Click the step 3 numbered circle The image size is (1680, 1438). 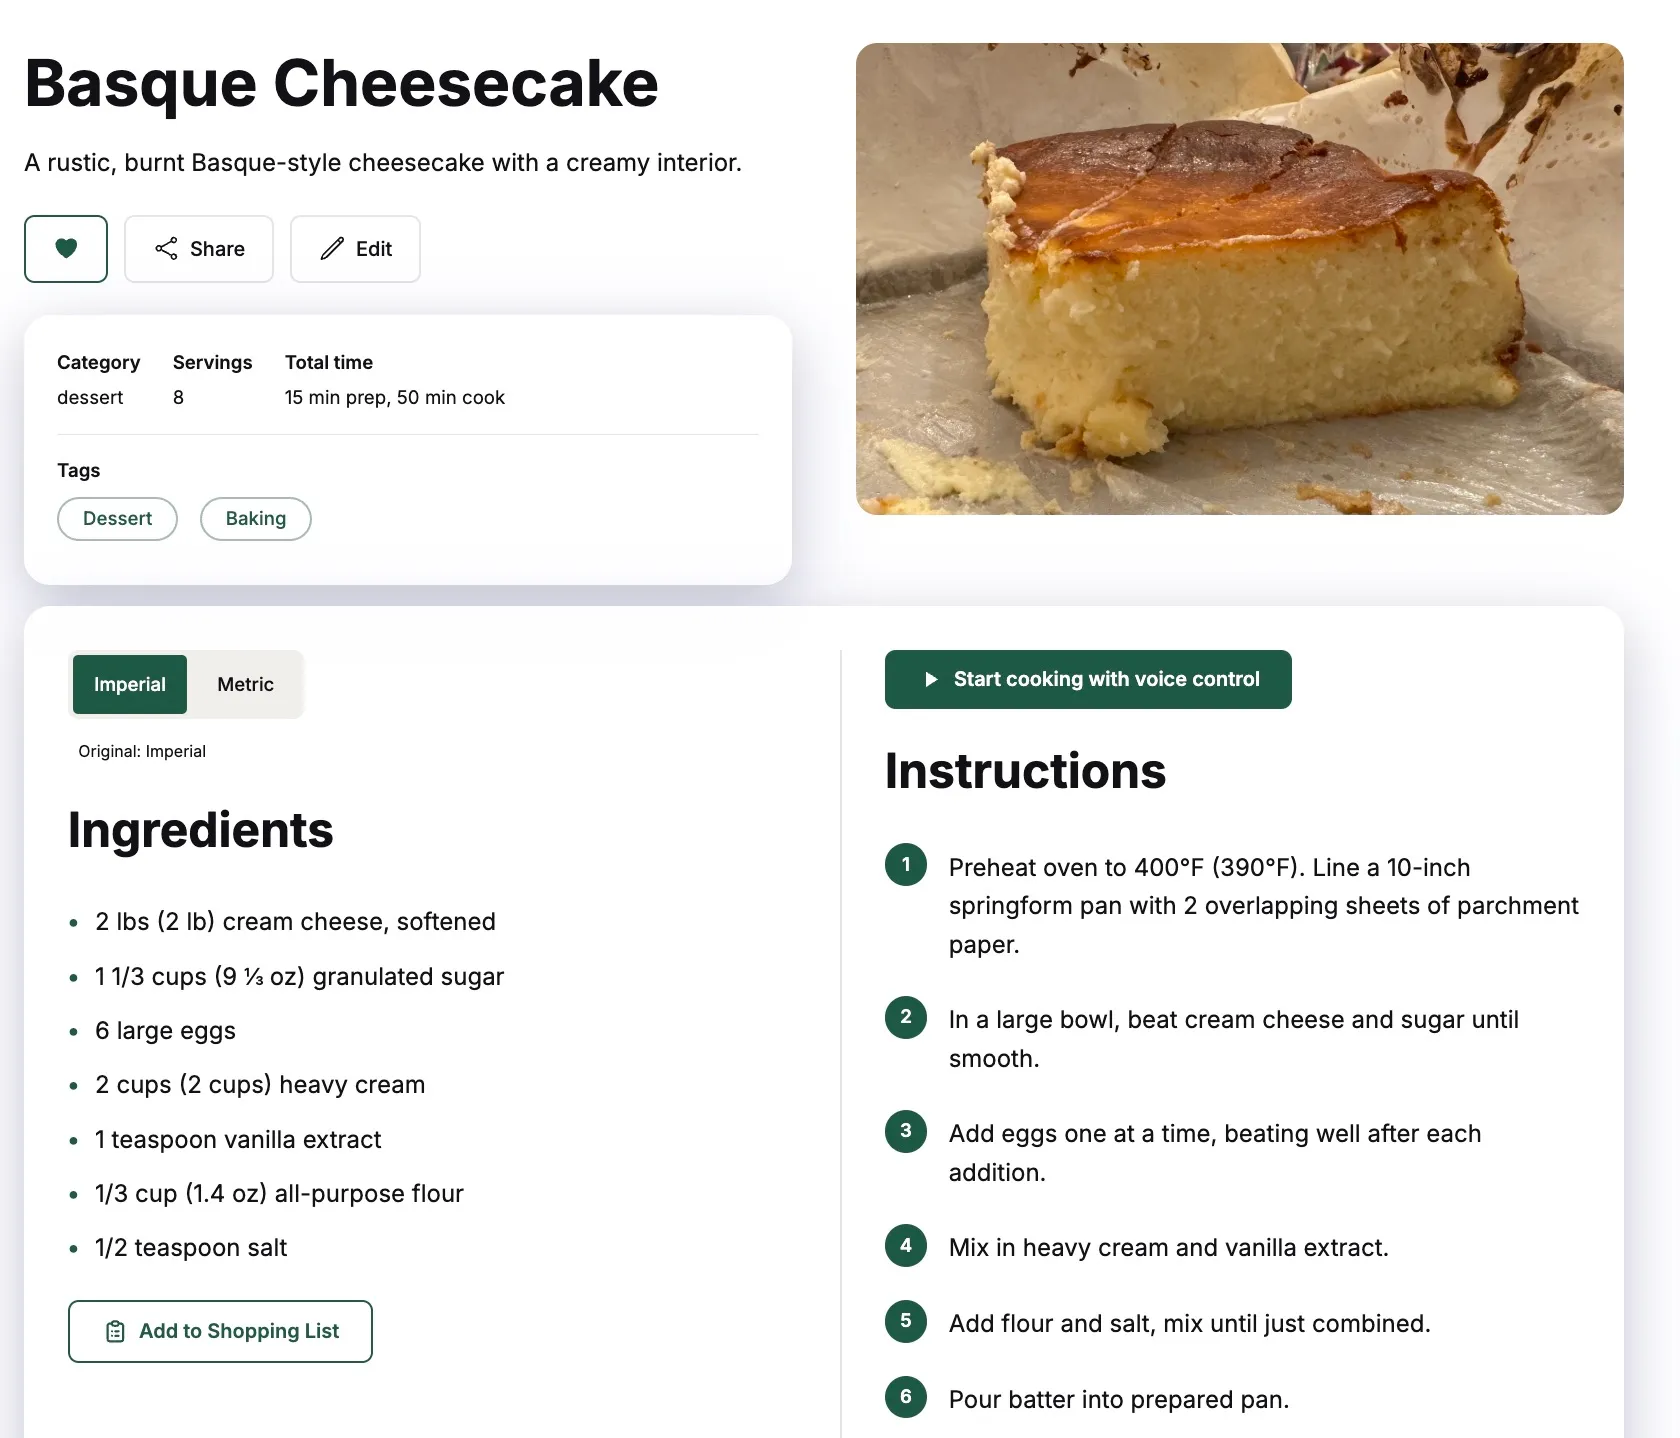[x=905, y=1131]
